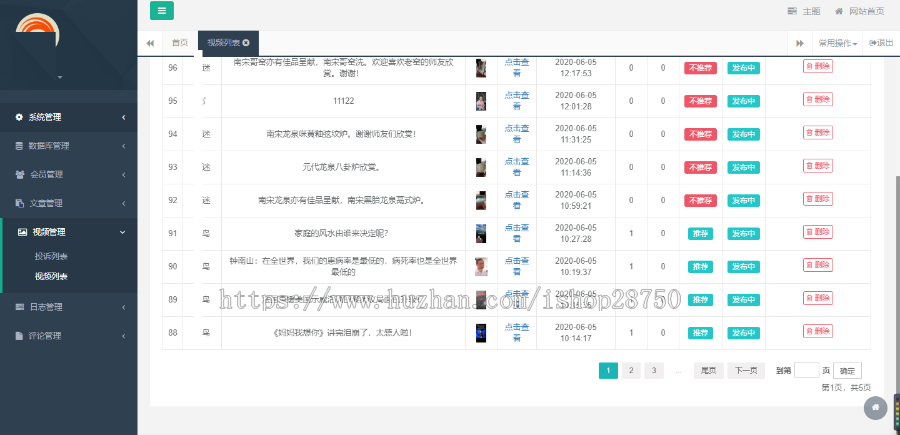Click the 退出 logout button
The image size is (900, 435).
tap(882, 43)
